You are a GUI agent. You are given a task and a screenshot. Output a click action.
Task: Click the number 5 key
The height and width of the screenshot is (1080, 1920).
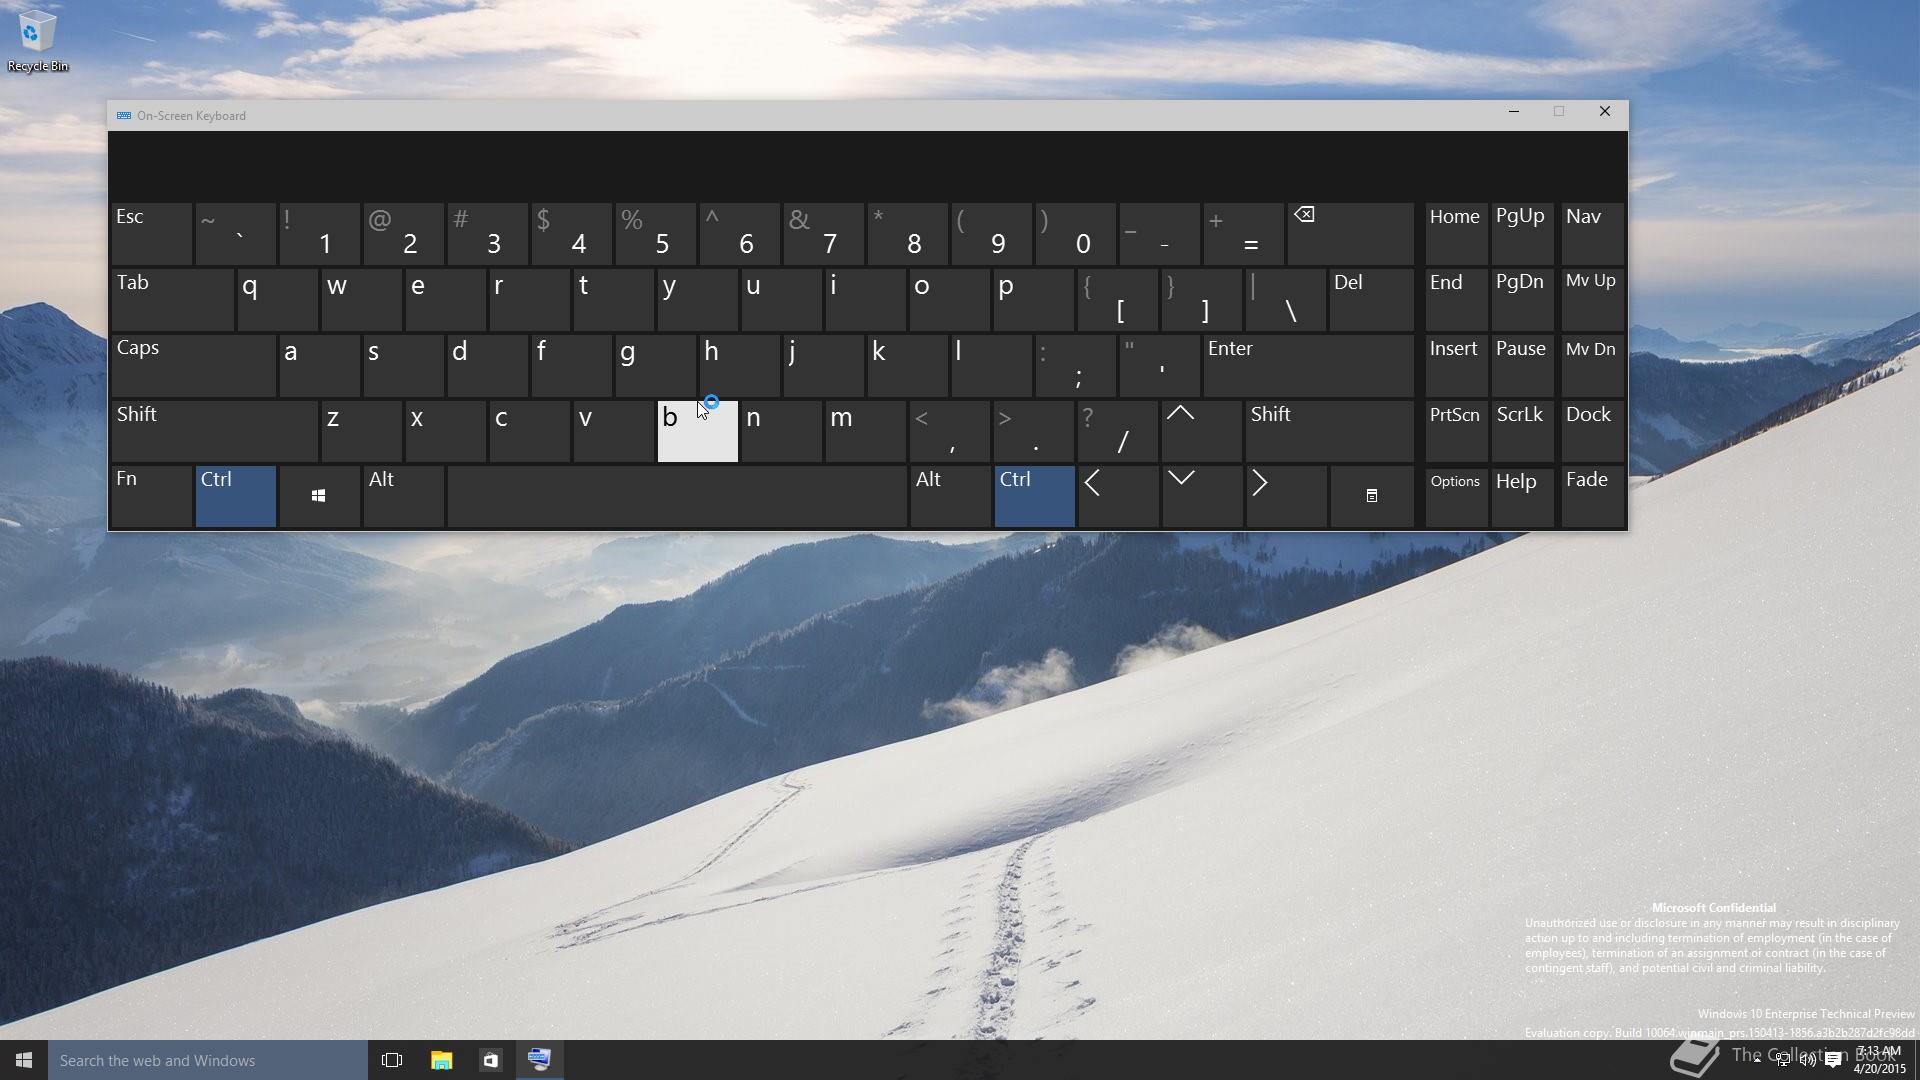tap(655, 234)
